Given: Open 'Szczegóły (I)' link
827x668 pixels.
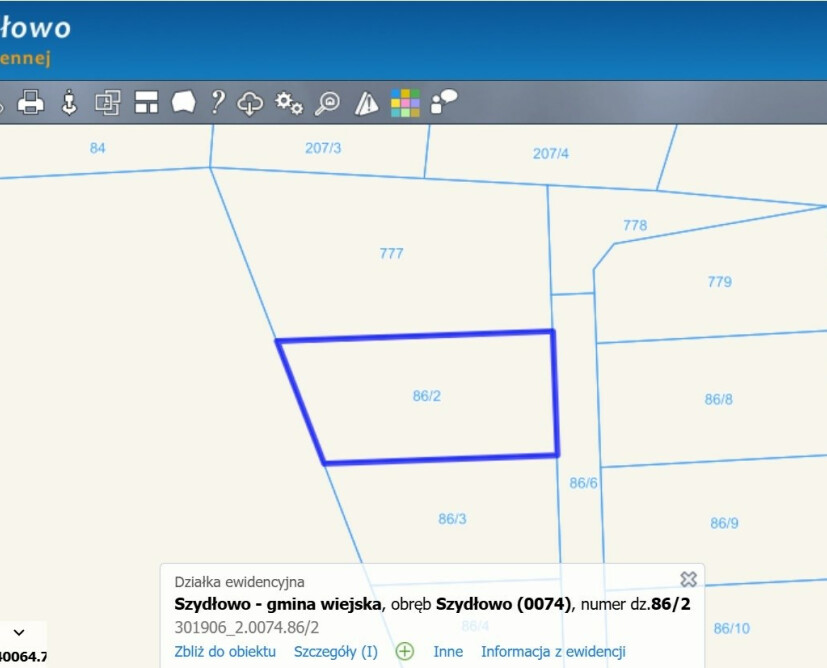Looking at the screenshot, I should (x=336, y=652).
